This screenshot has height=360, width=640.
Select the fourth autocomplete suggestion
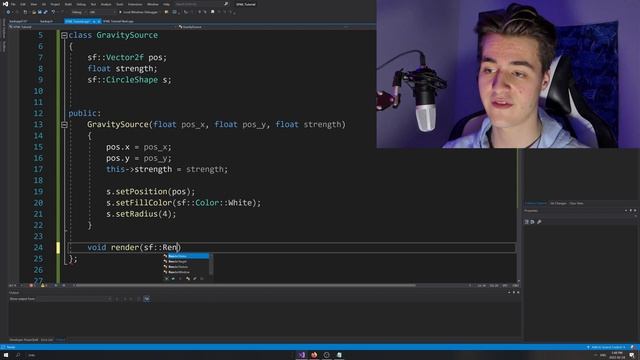point(186,272)
